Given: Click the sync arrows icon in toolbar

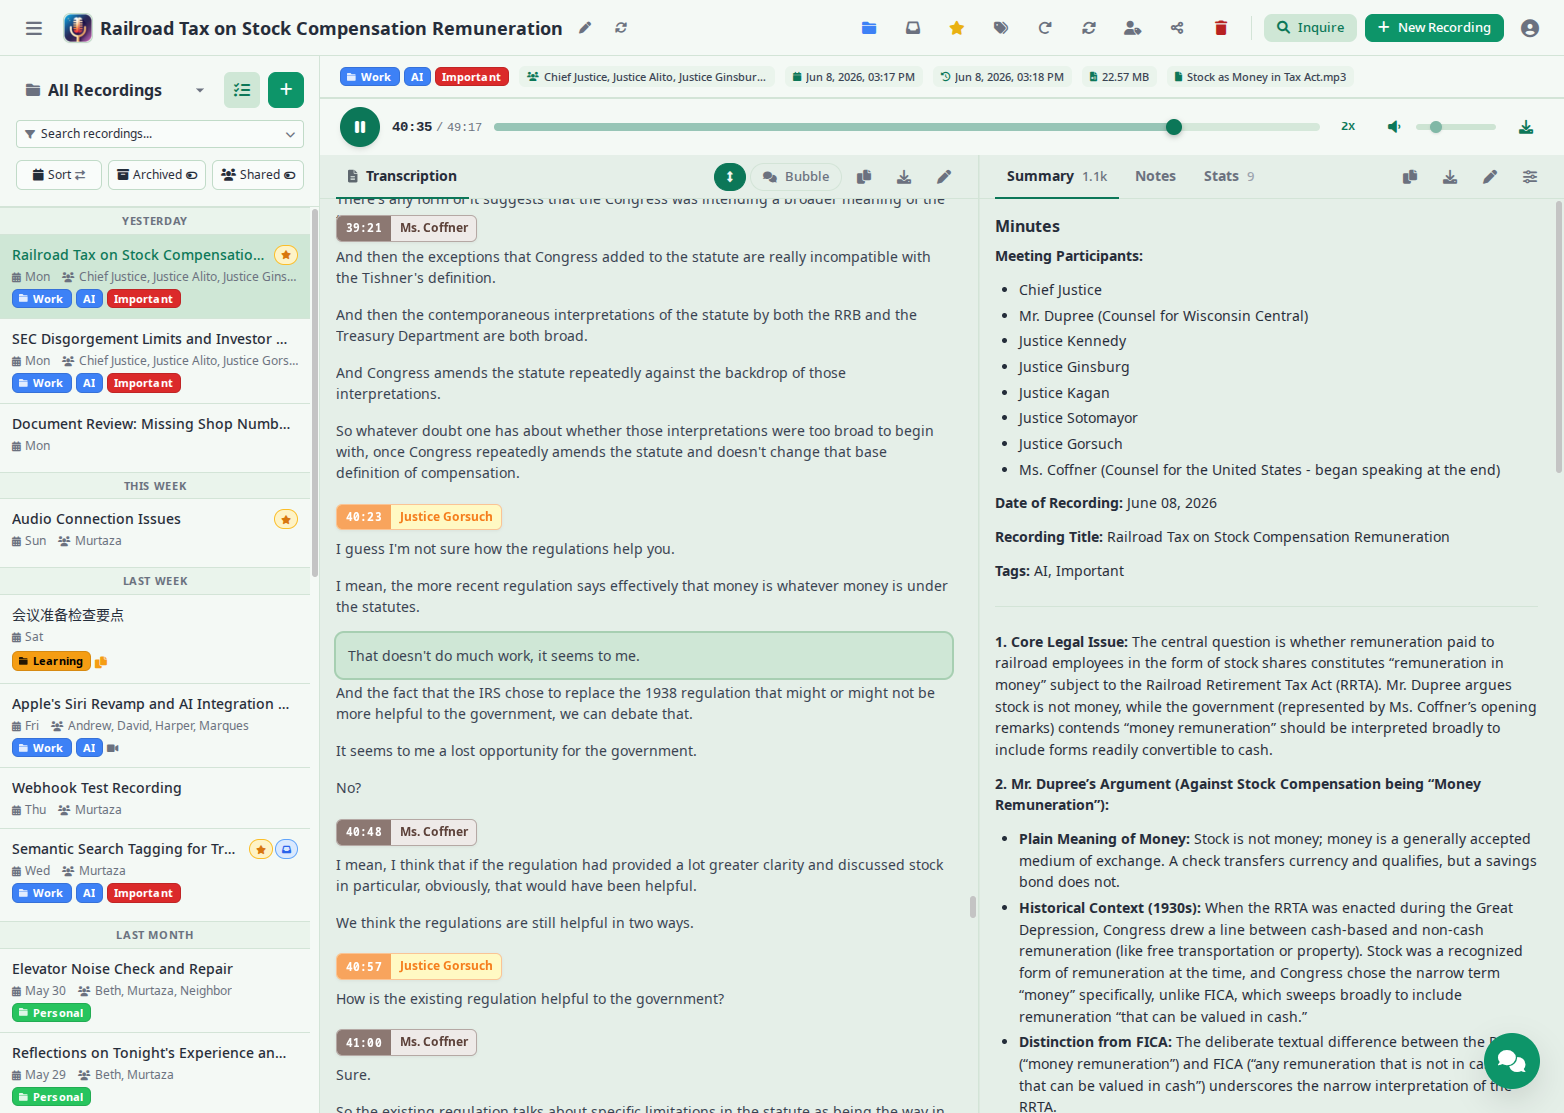Looking at the screenshot, I should coord(1089,28).
